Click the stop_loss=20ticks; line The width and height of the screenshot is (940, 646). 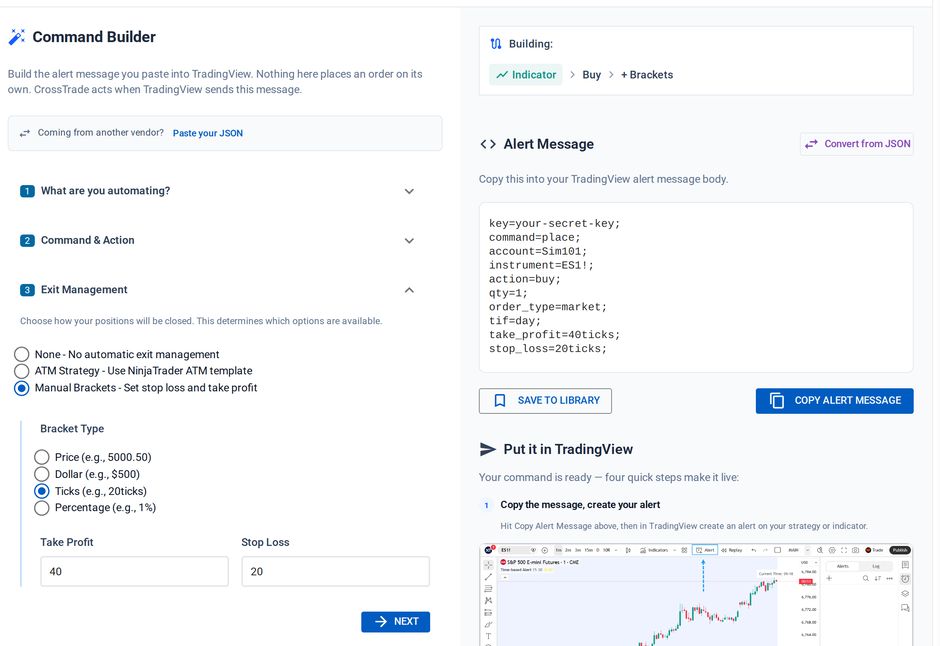(x=548, y=349)
